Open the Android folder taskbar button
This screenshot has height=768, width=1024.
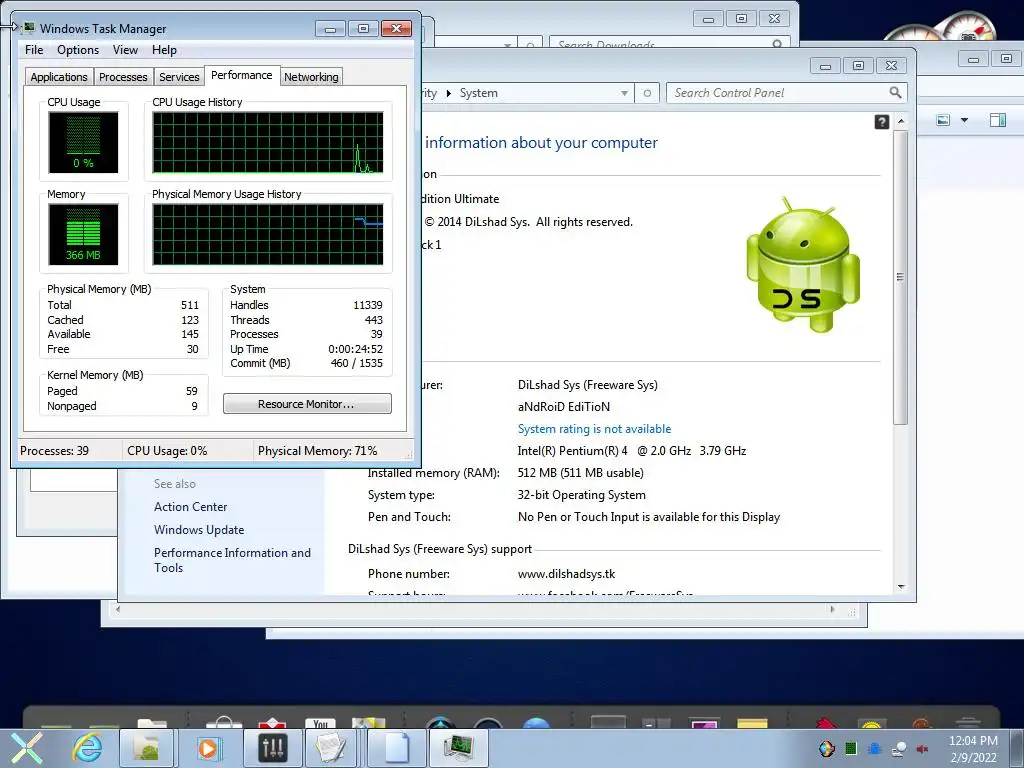147,748
